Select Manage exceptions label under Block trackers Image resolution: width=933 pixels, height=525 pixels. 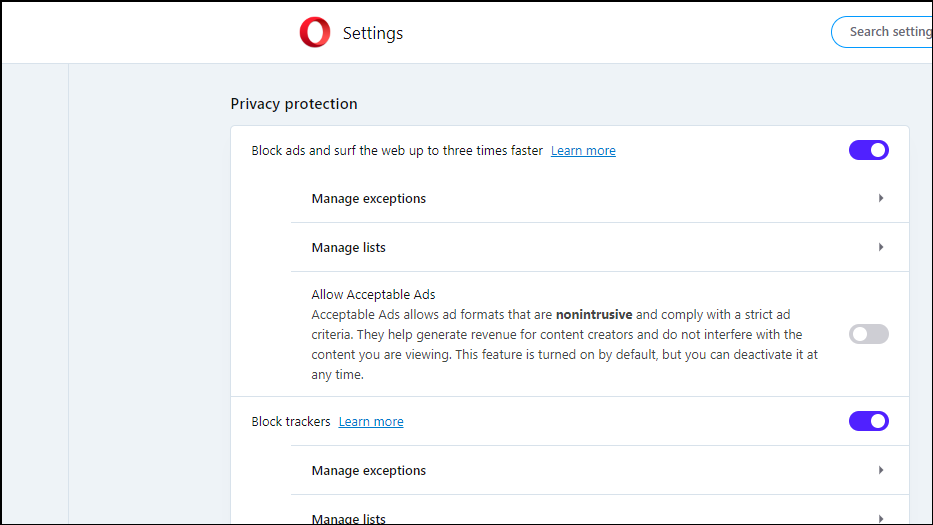[368, 471]
